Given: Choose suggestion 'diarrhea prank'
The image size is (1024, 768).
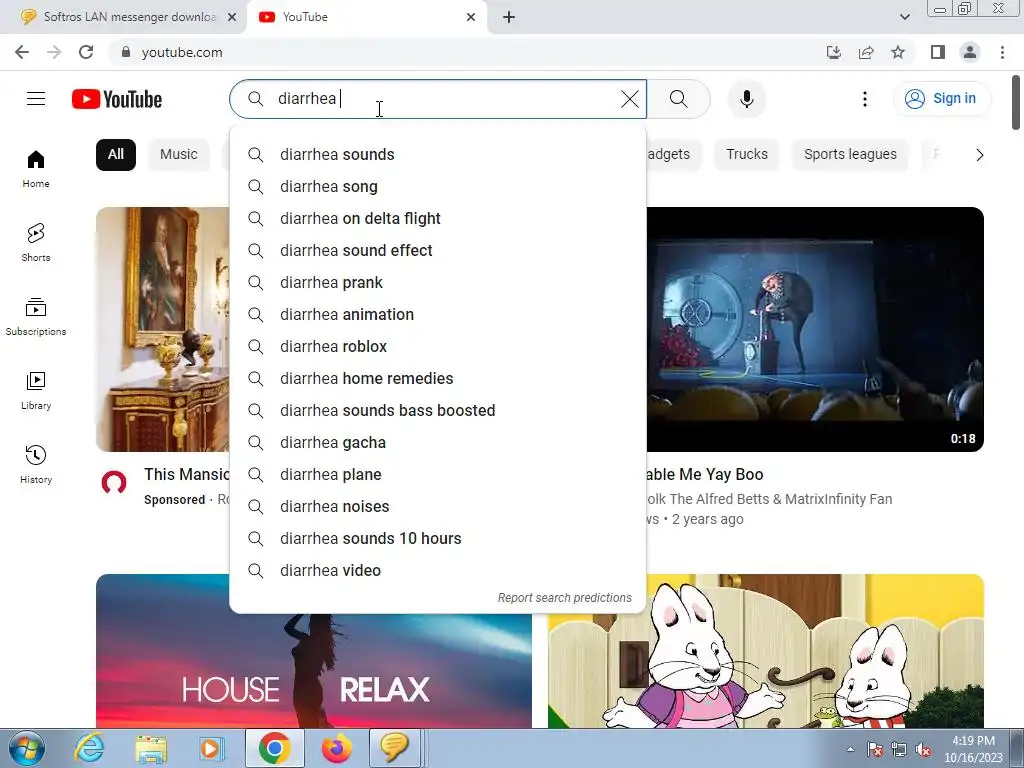Looking at the screenshot, I should pyautogui.click(x=438, y=283).
